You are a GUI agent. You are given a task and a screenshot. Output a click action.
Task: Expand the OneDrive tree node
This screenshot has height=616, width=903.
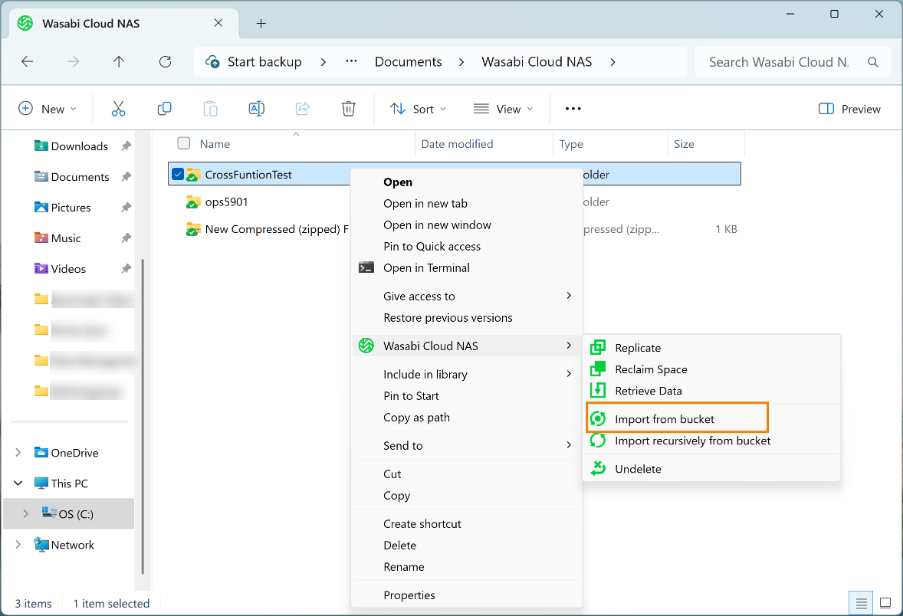coord(18,453)
